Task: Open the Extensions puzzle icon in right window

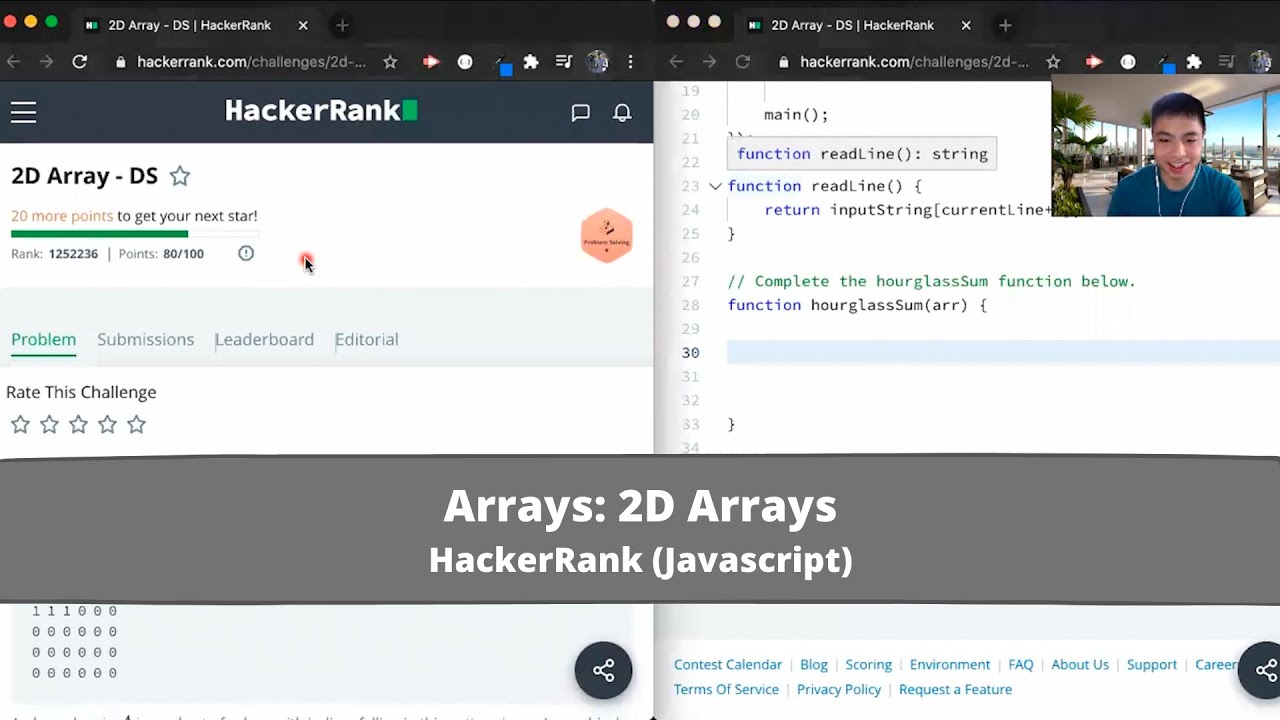Action: point(1194,62)
